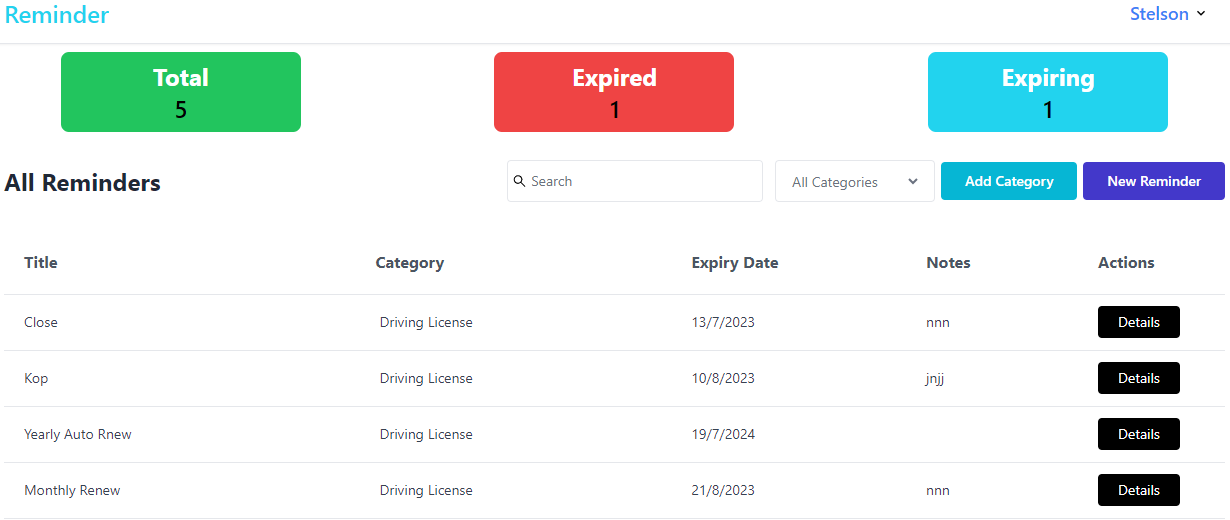Select the Yearly Auto Rnew row title
The image size is (1230, 520).
[78, 434]
